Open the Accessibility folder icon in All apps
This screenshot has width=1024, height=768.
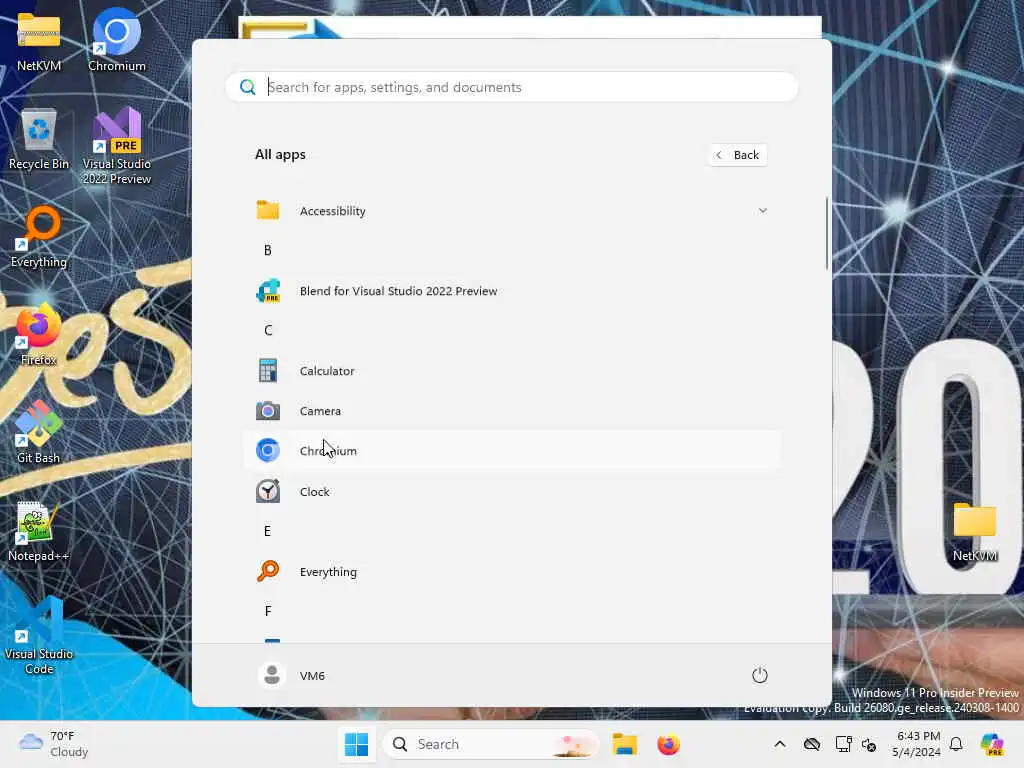tap(268, 210)
